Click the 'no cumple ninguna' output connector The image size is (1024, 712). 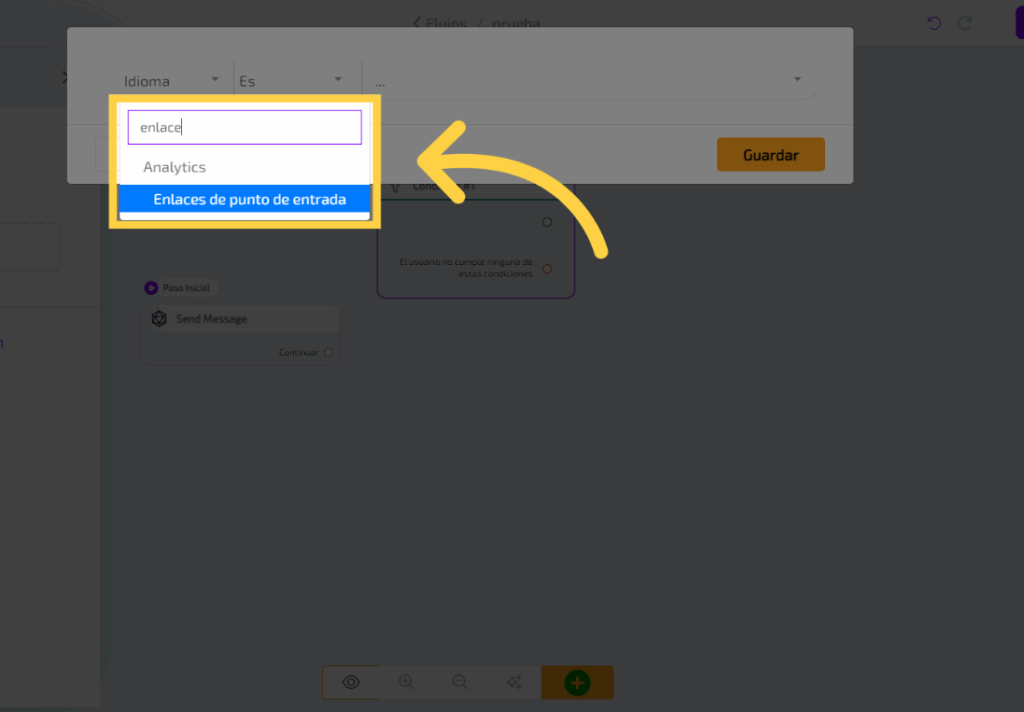547,268
